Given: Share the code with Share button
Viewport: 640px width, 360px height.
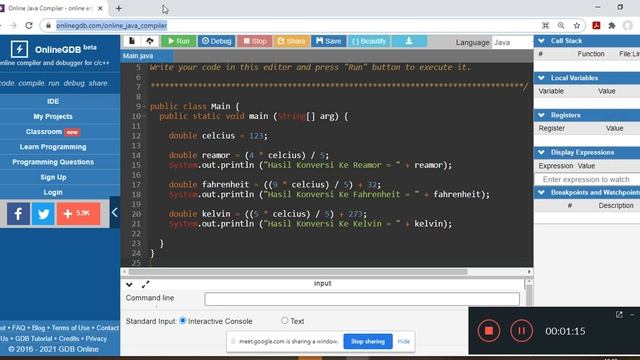Looking at the screenshot, I should pos(291,41).
